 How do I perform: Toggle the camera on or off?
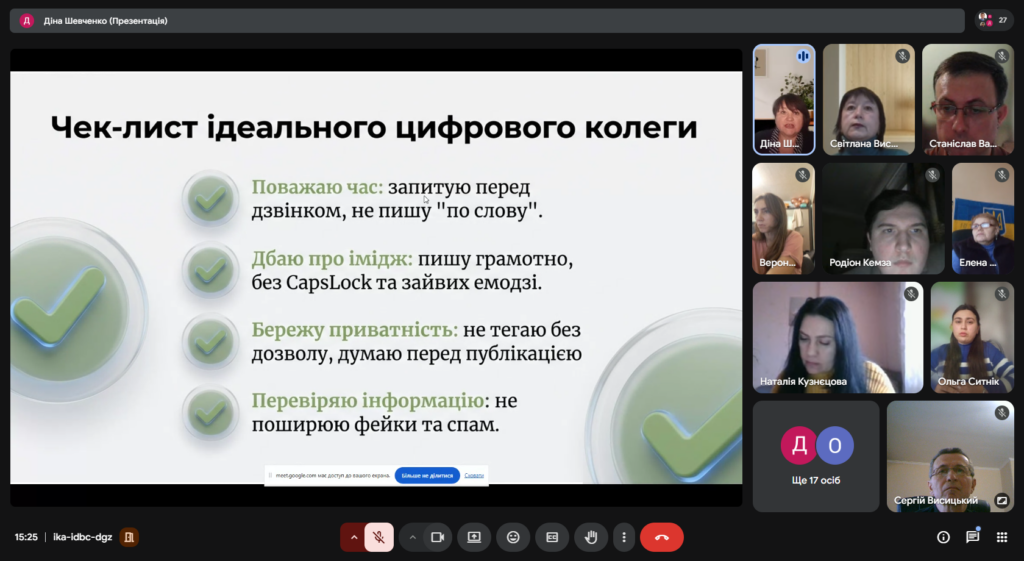[x=437, y=537]
